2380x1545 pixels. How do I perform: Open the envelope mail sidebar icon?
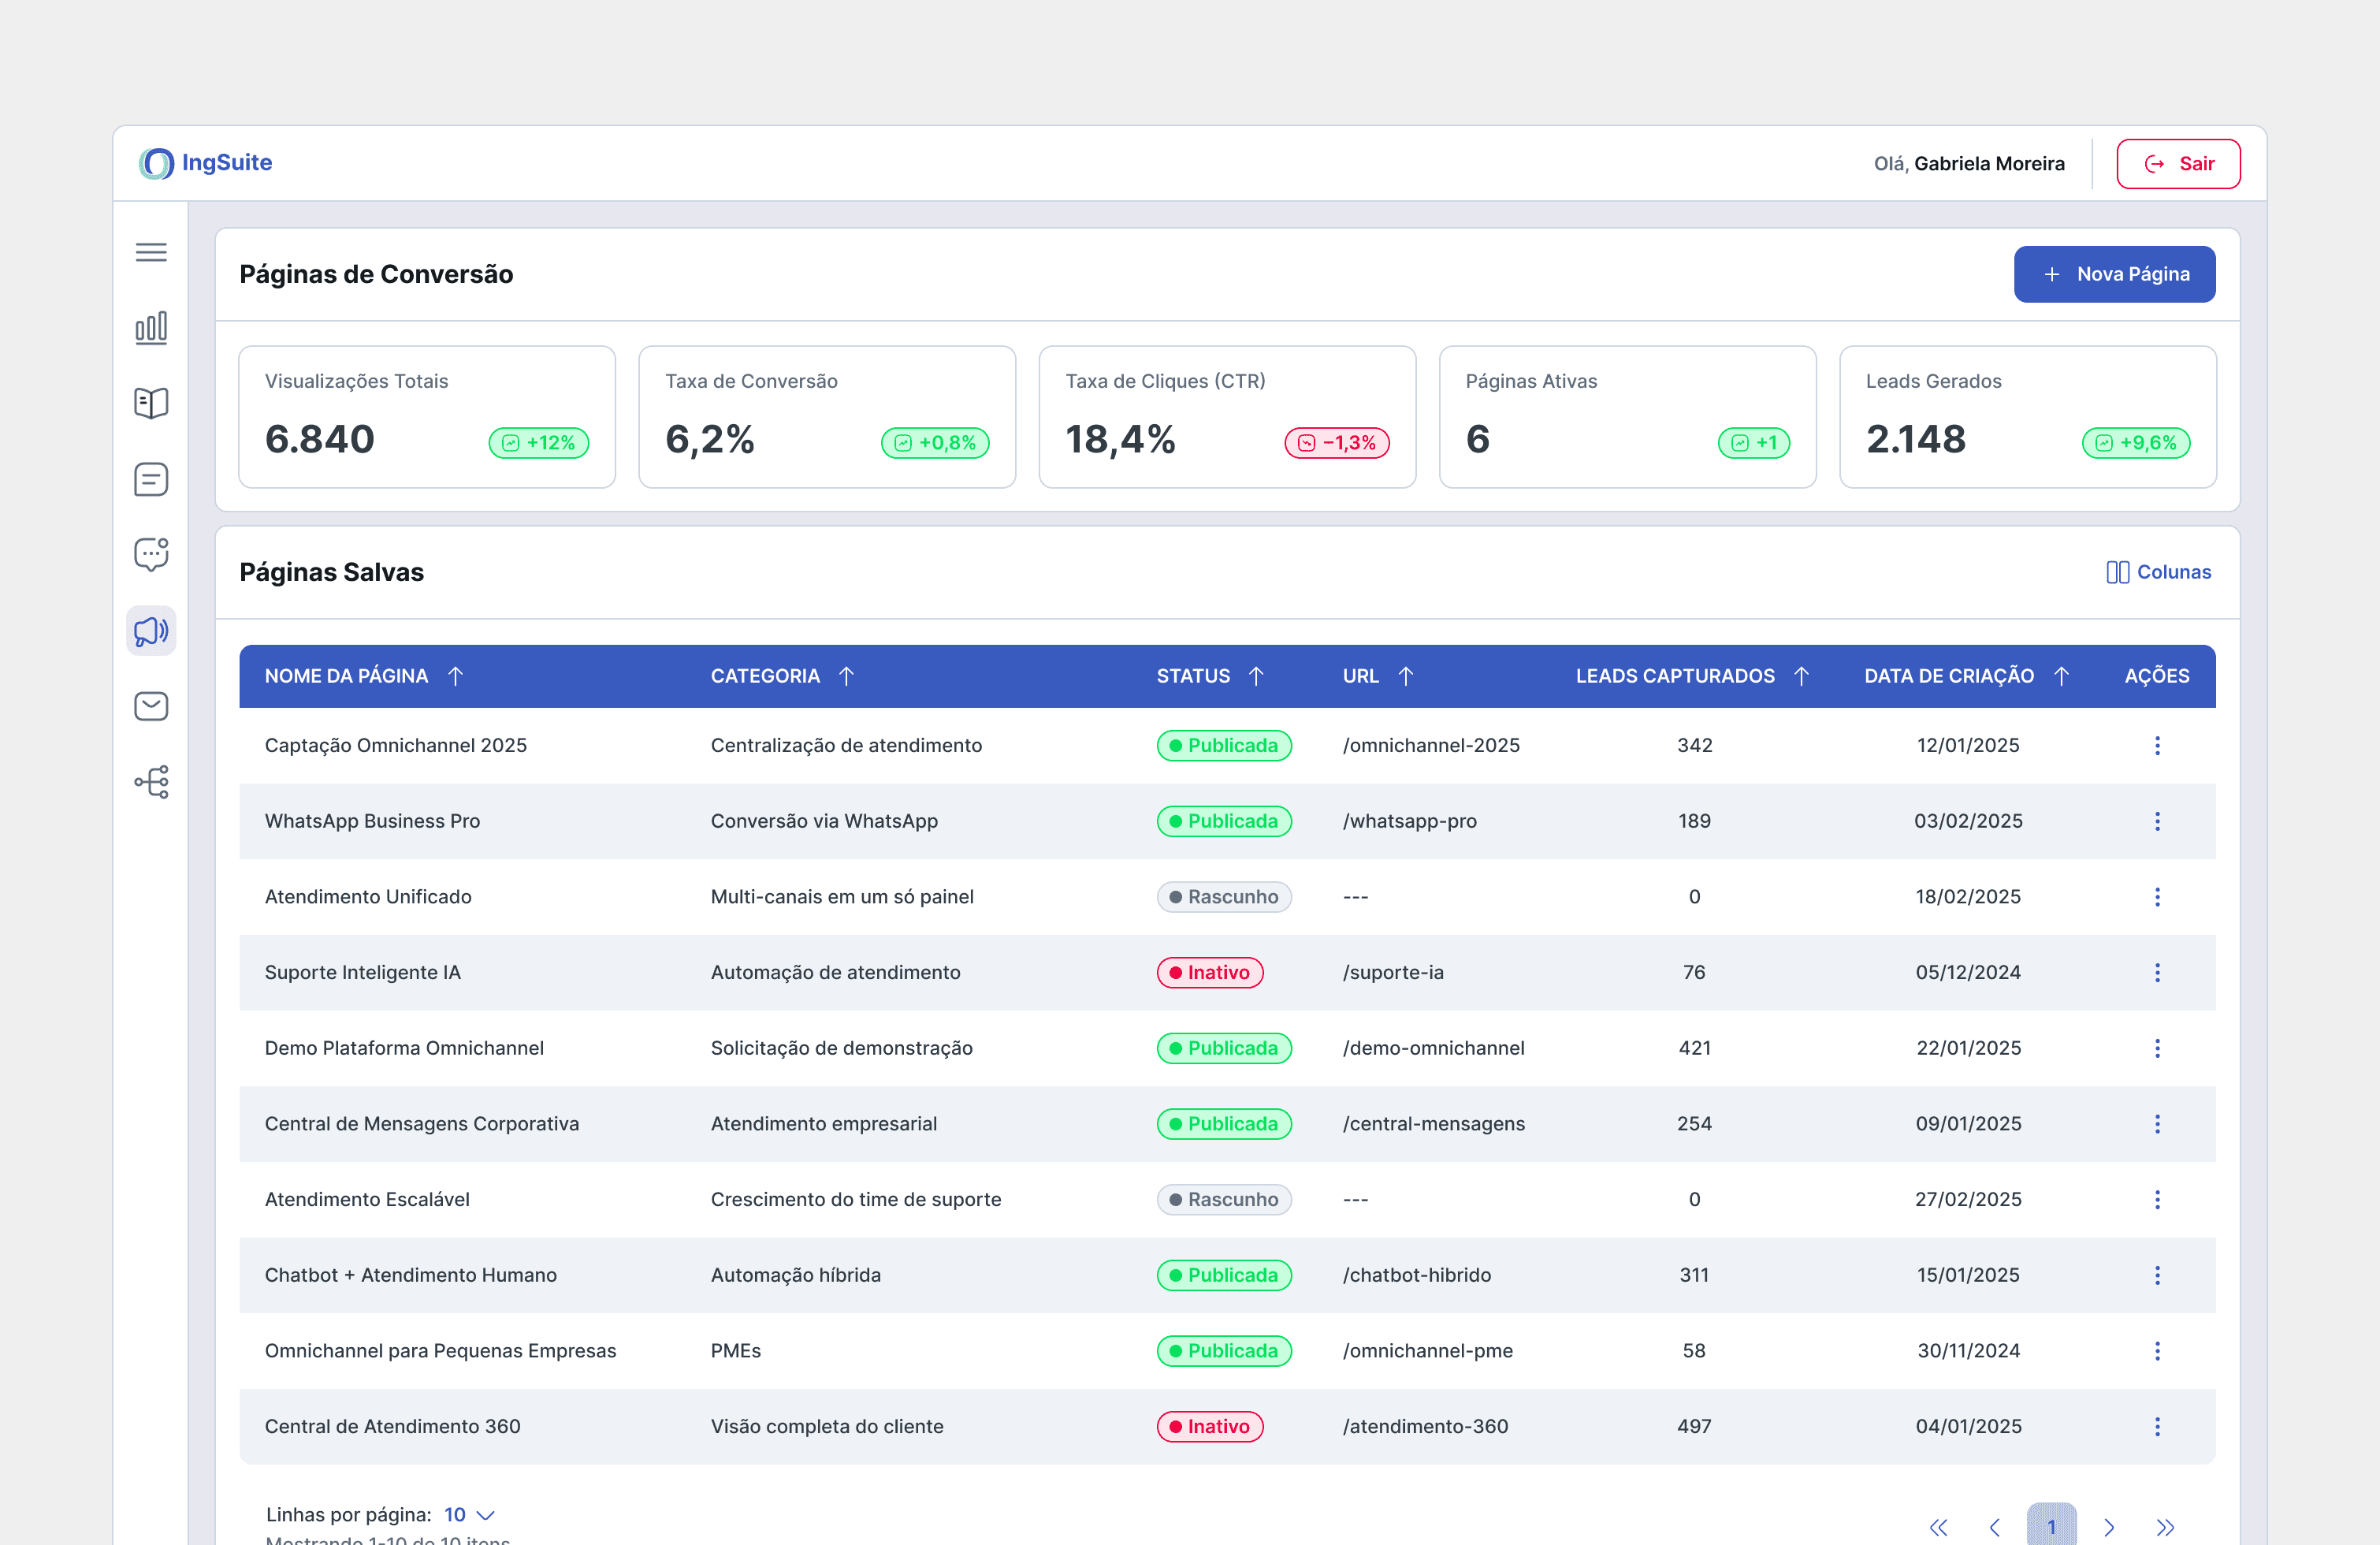tap(151, 706)
